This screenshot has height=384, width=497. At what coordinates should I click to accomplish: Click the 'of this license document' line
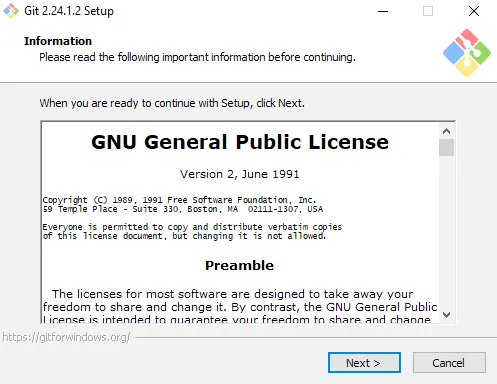(184, 236)
